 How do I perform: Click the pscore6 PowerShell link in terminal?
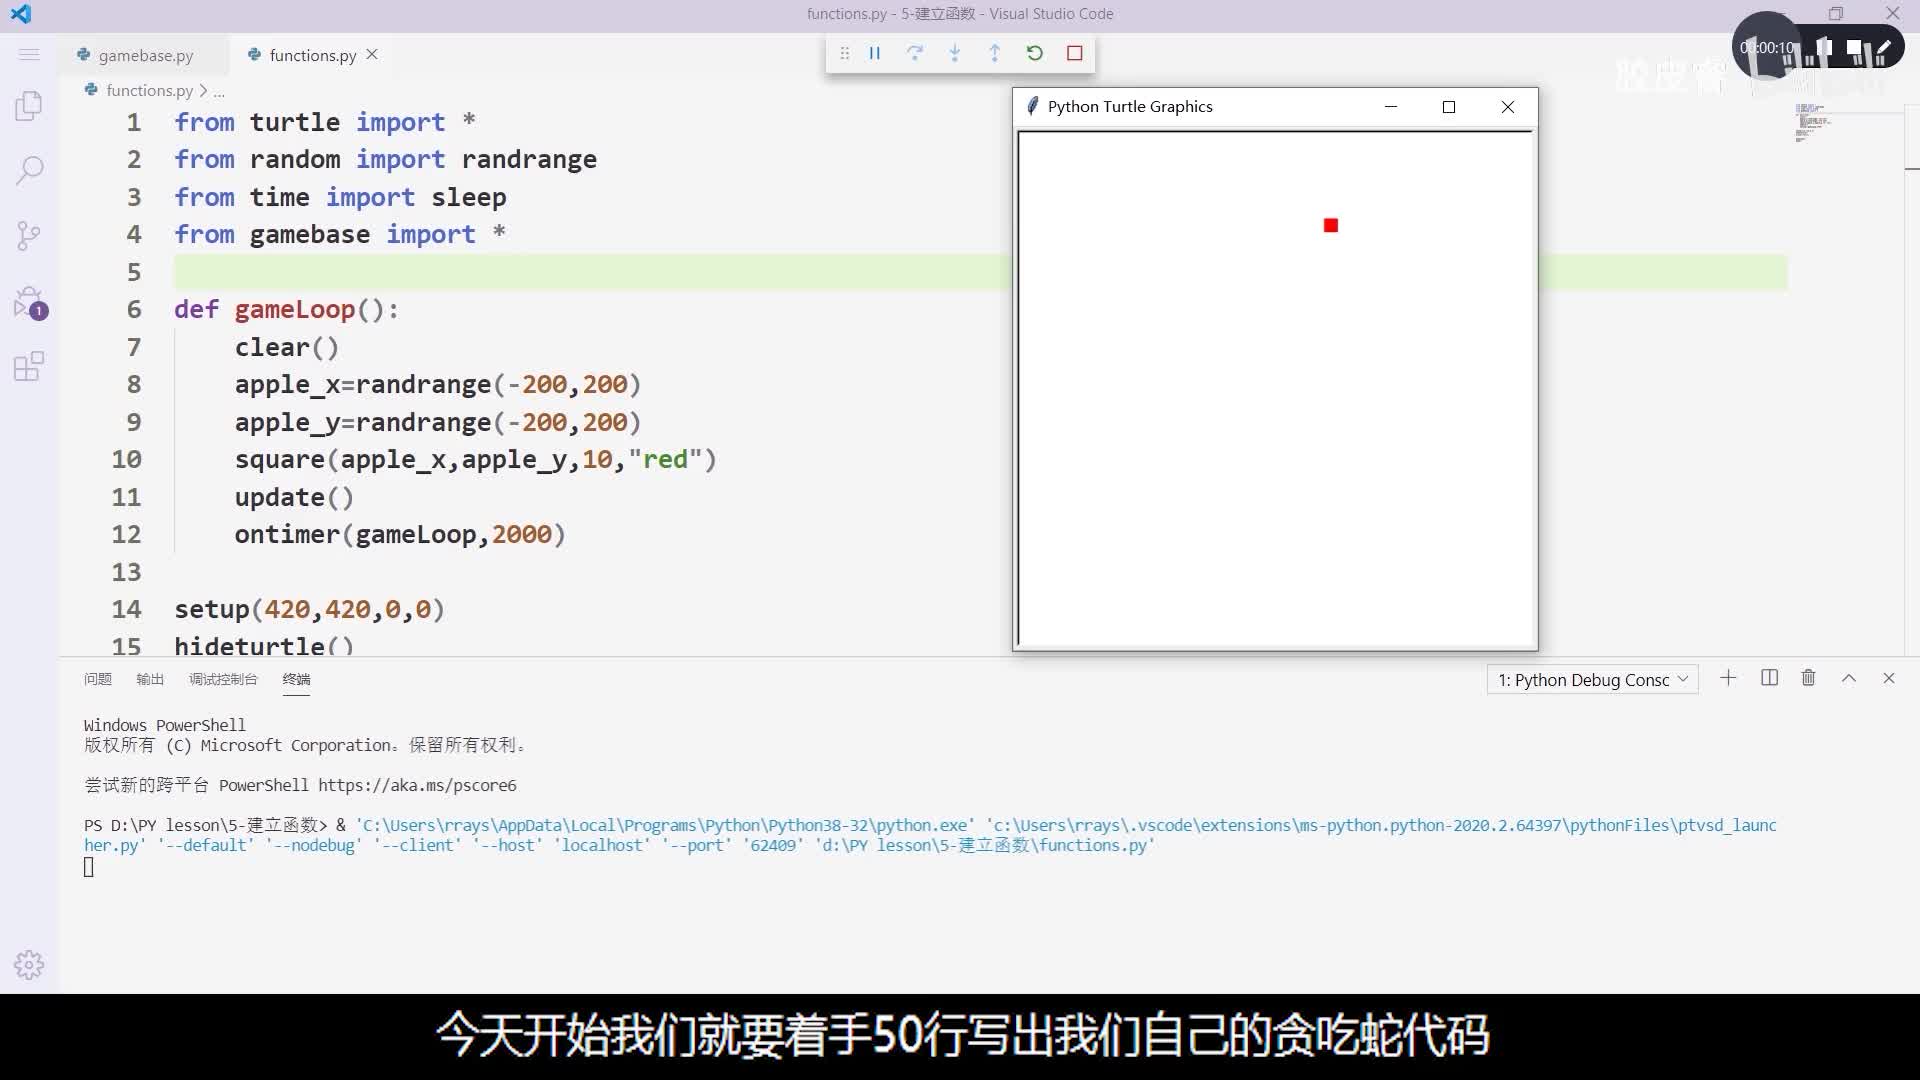tap(417, 786)
